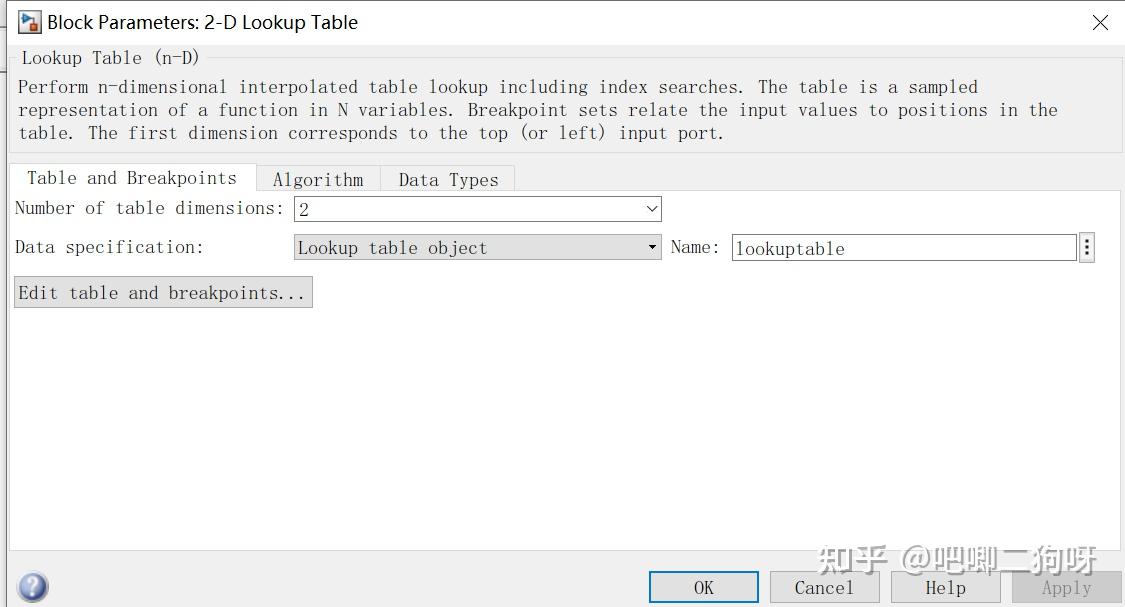The height and width of the screenshot is (607, 1125).
Task: Open Help for the 2-D Lookup Table
Action: 945,587
